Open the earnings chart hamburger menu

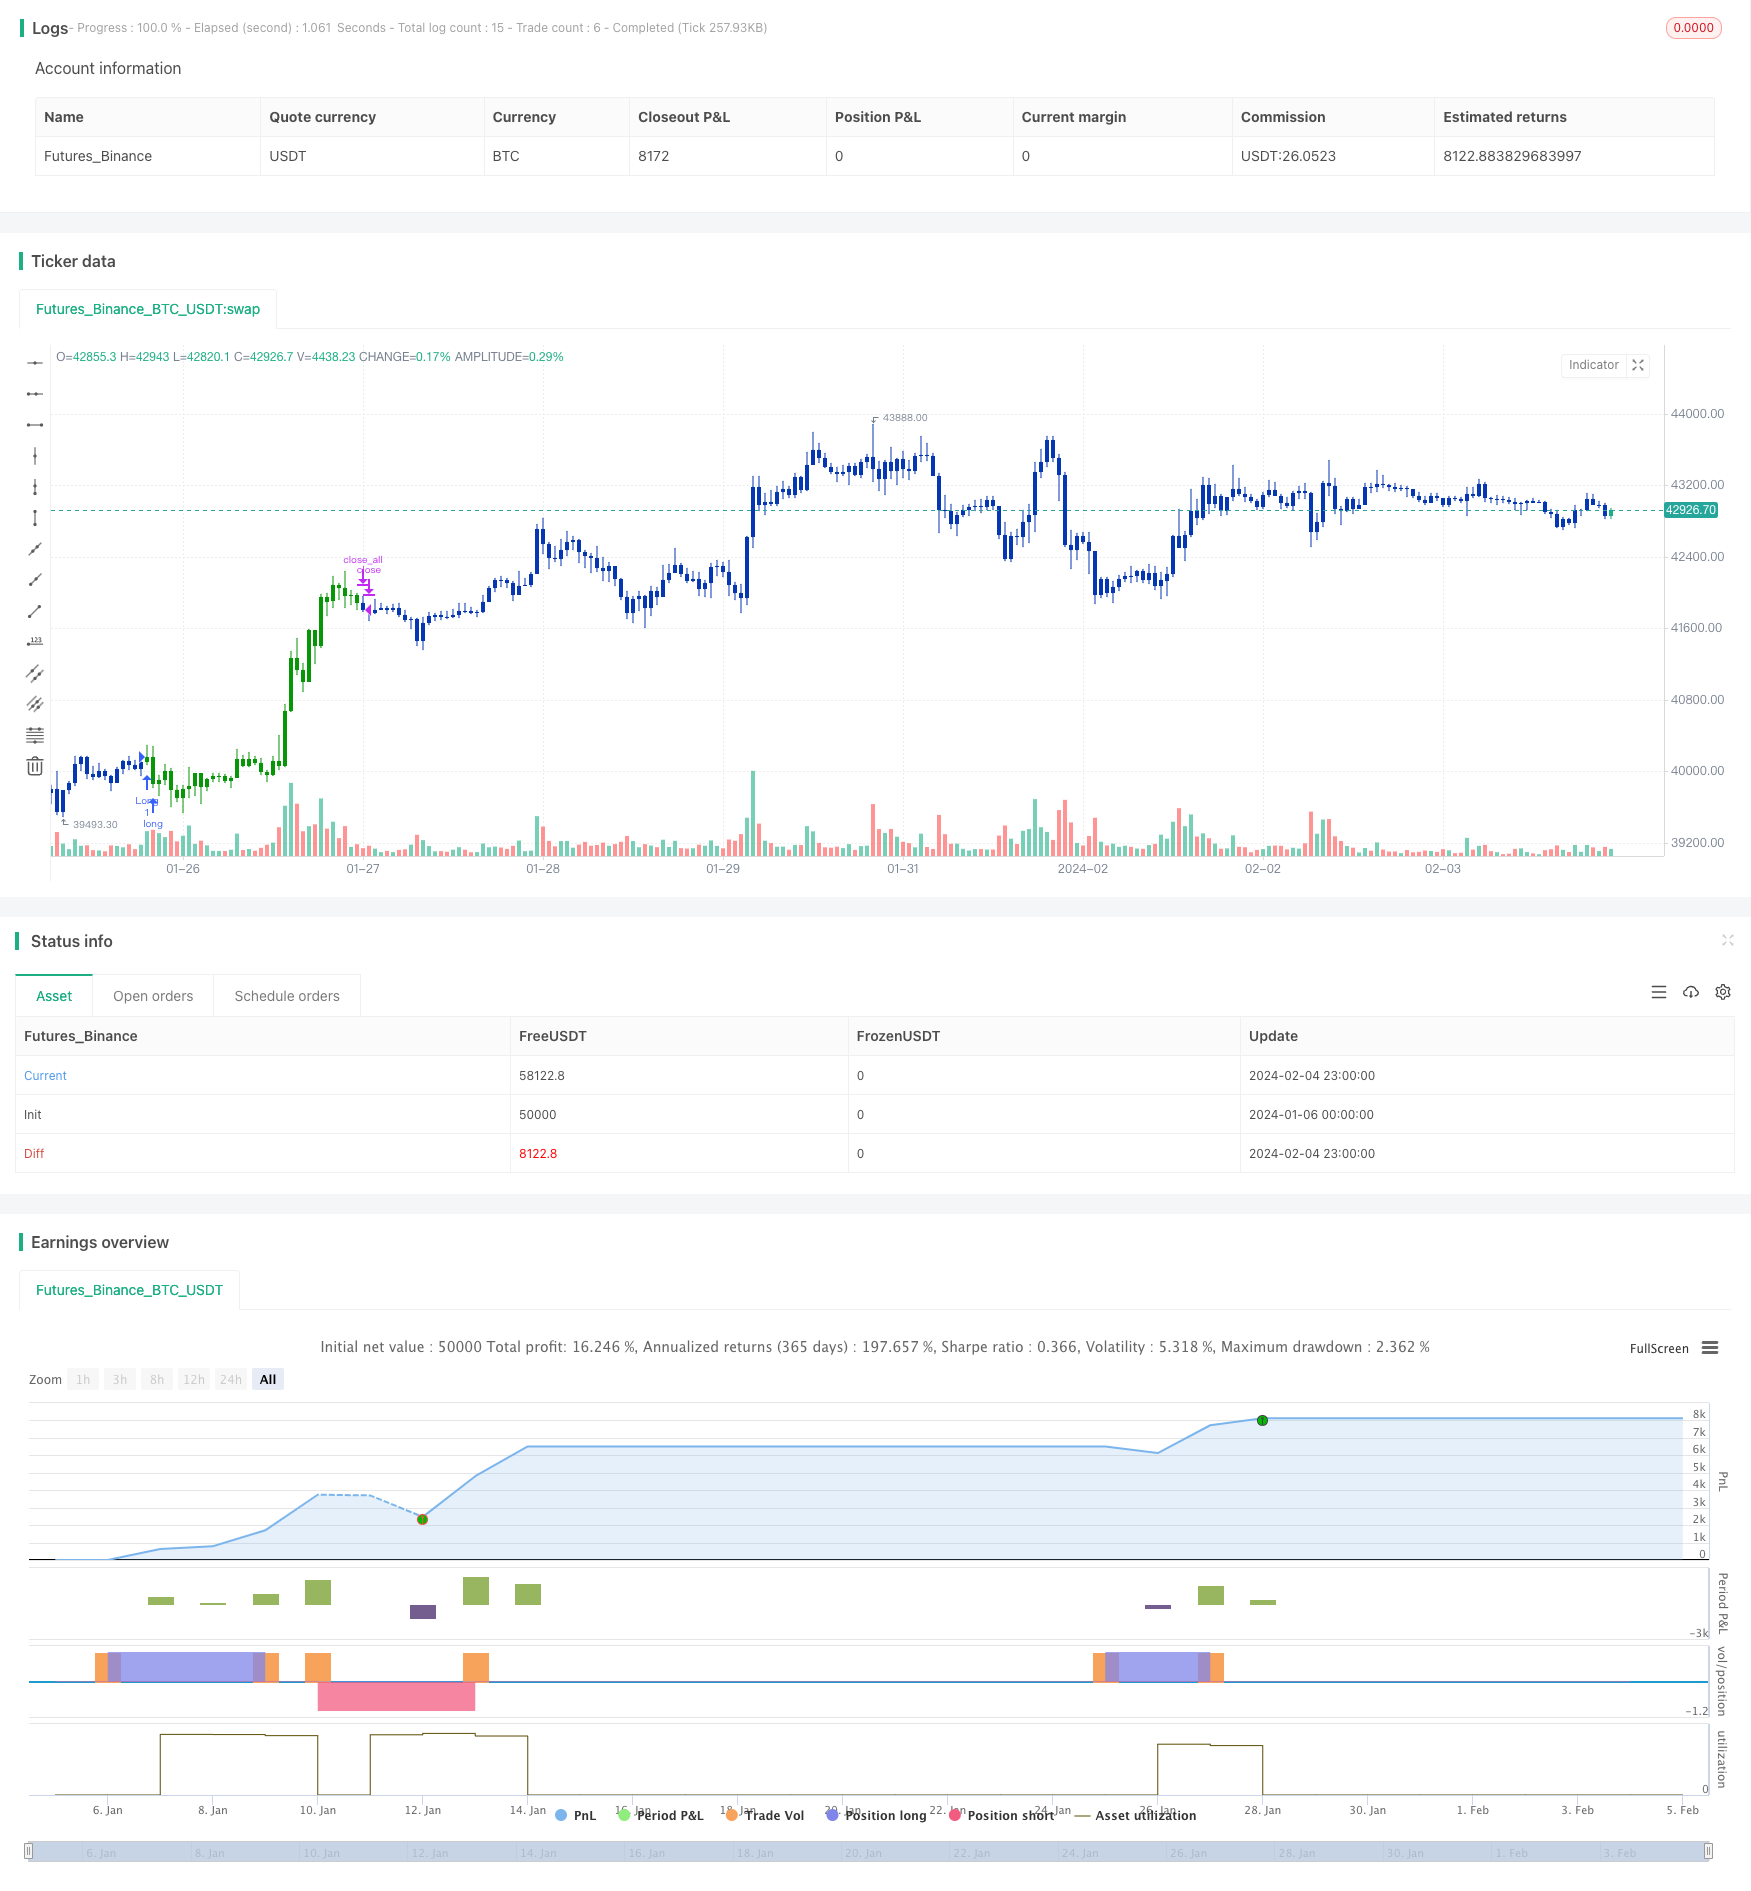click(1710, 1348)
